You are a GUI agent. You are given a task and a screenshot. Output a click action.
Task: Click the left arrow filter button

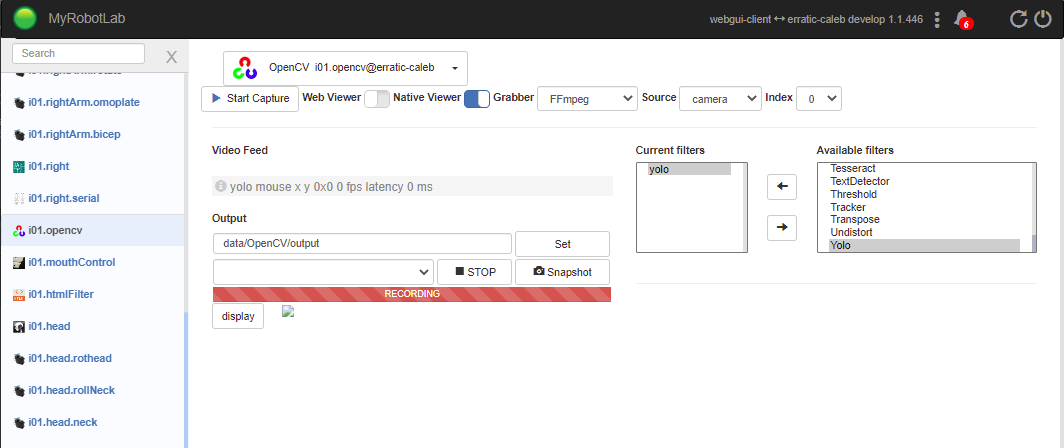click(781, 187)
